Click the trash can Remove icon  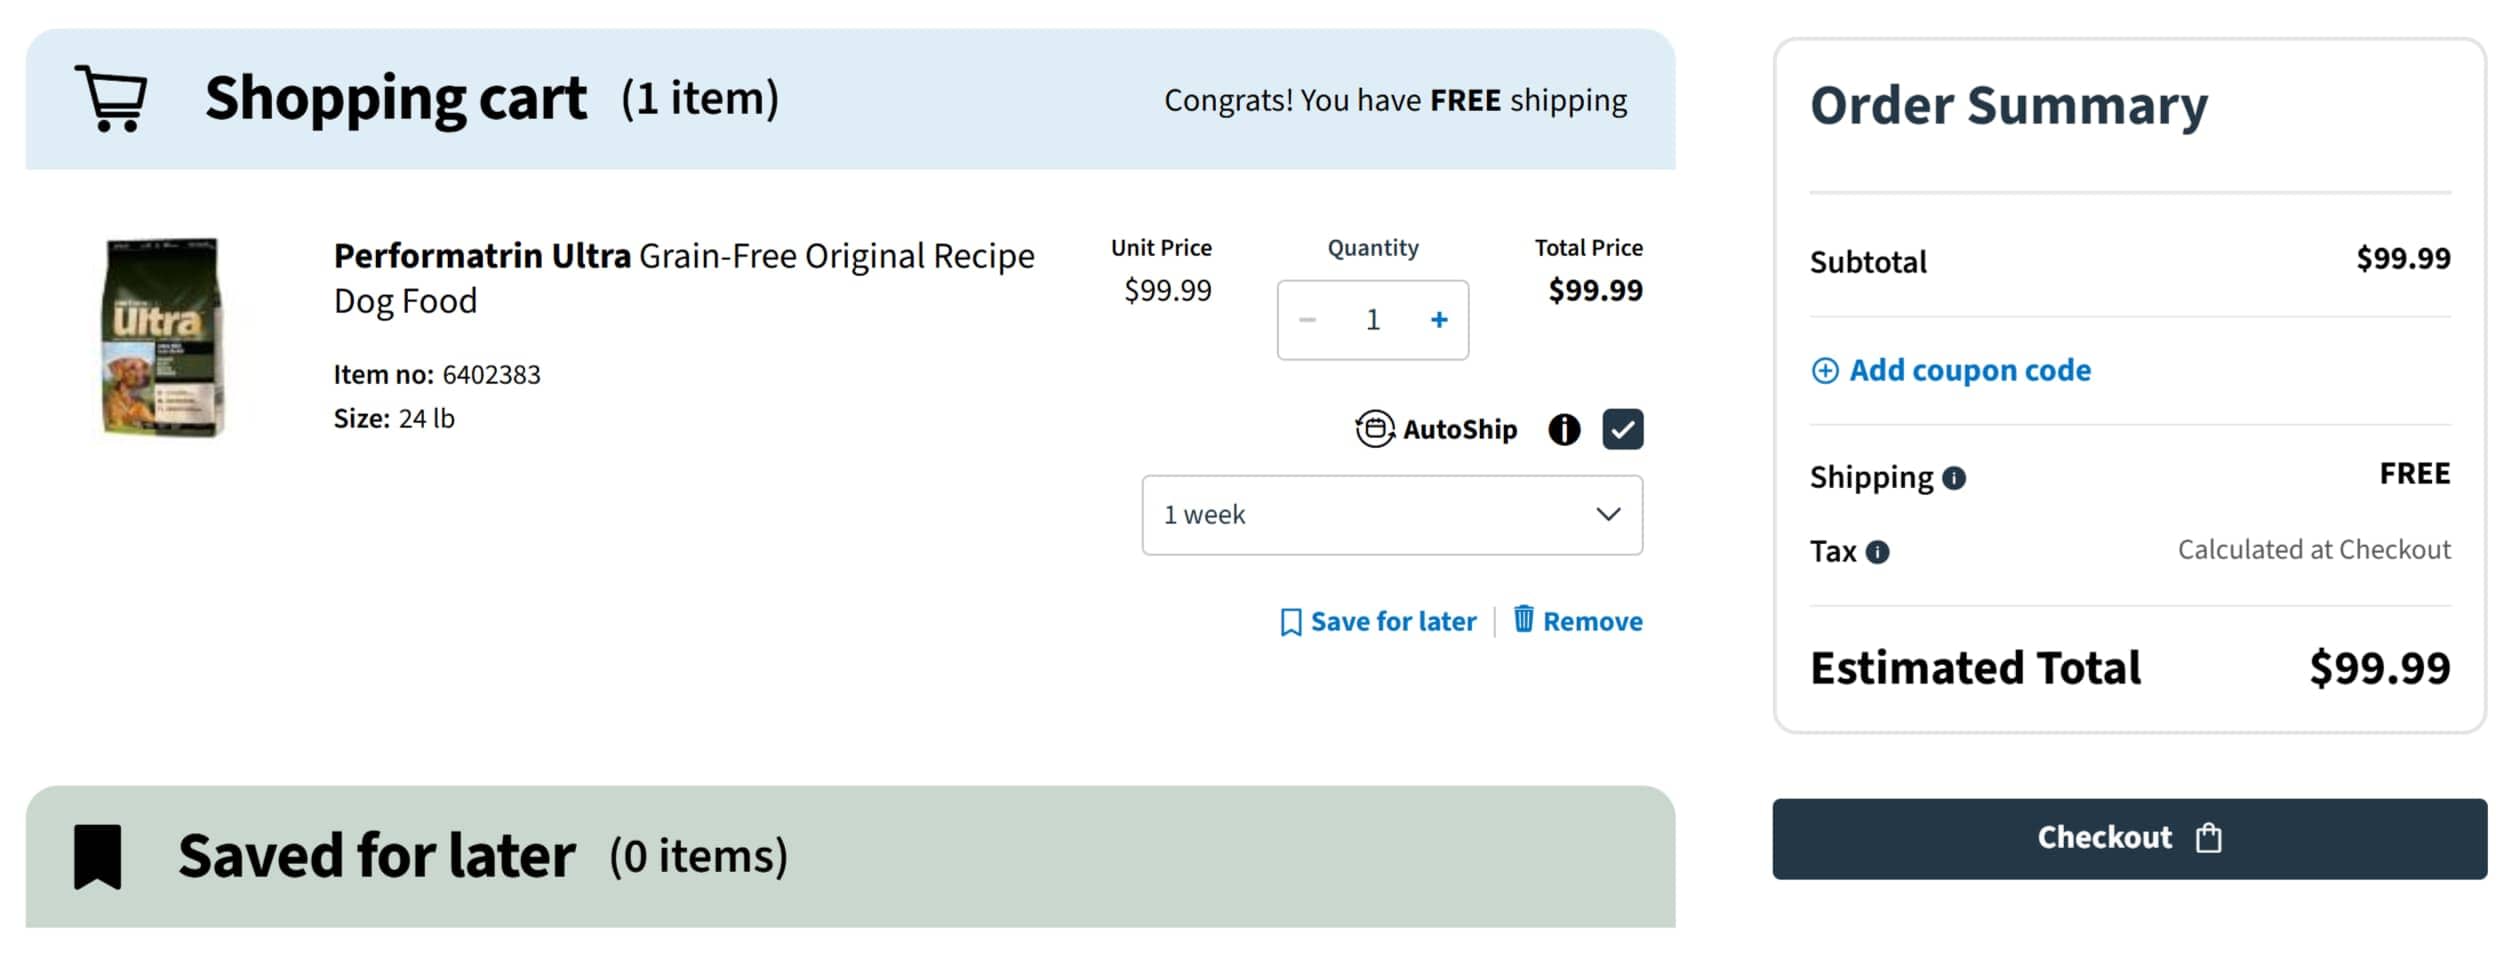click(x=1523, y=619)
